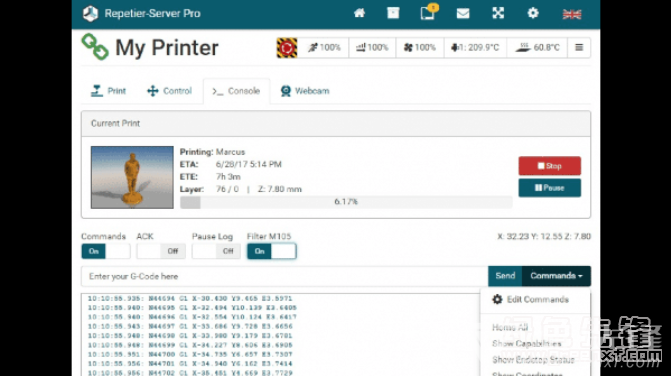This screenshot has width=671, height=376.
Task: Switch to the Print tab
Action: [108, 91]
